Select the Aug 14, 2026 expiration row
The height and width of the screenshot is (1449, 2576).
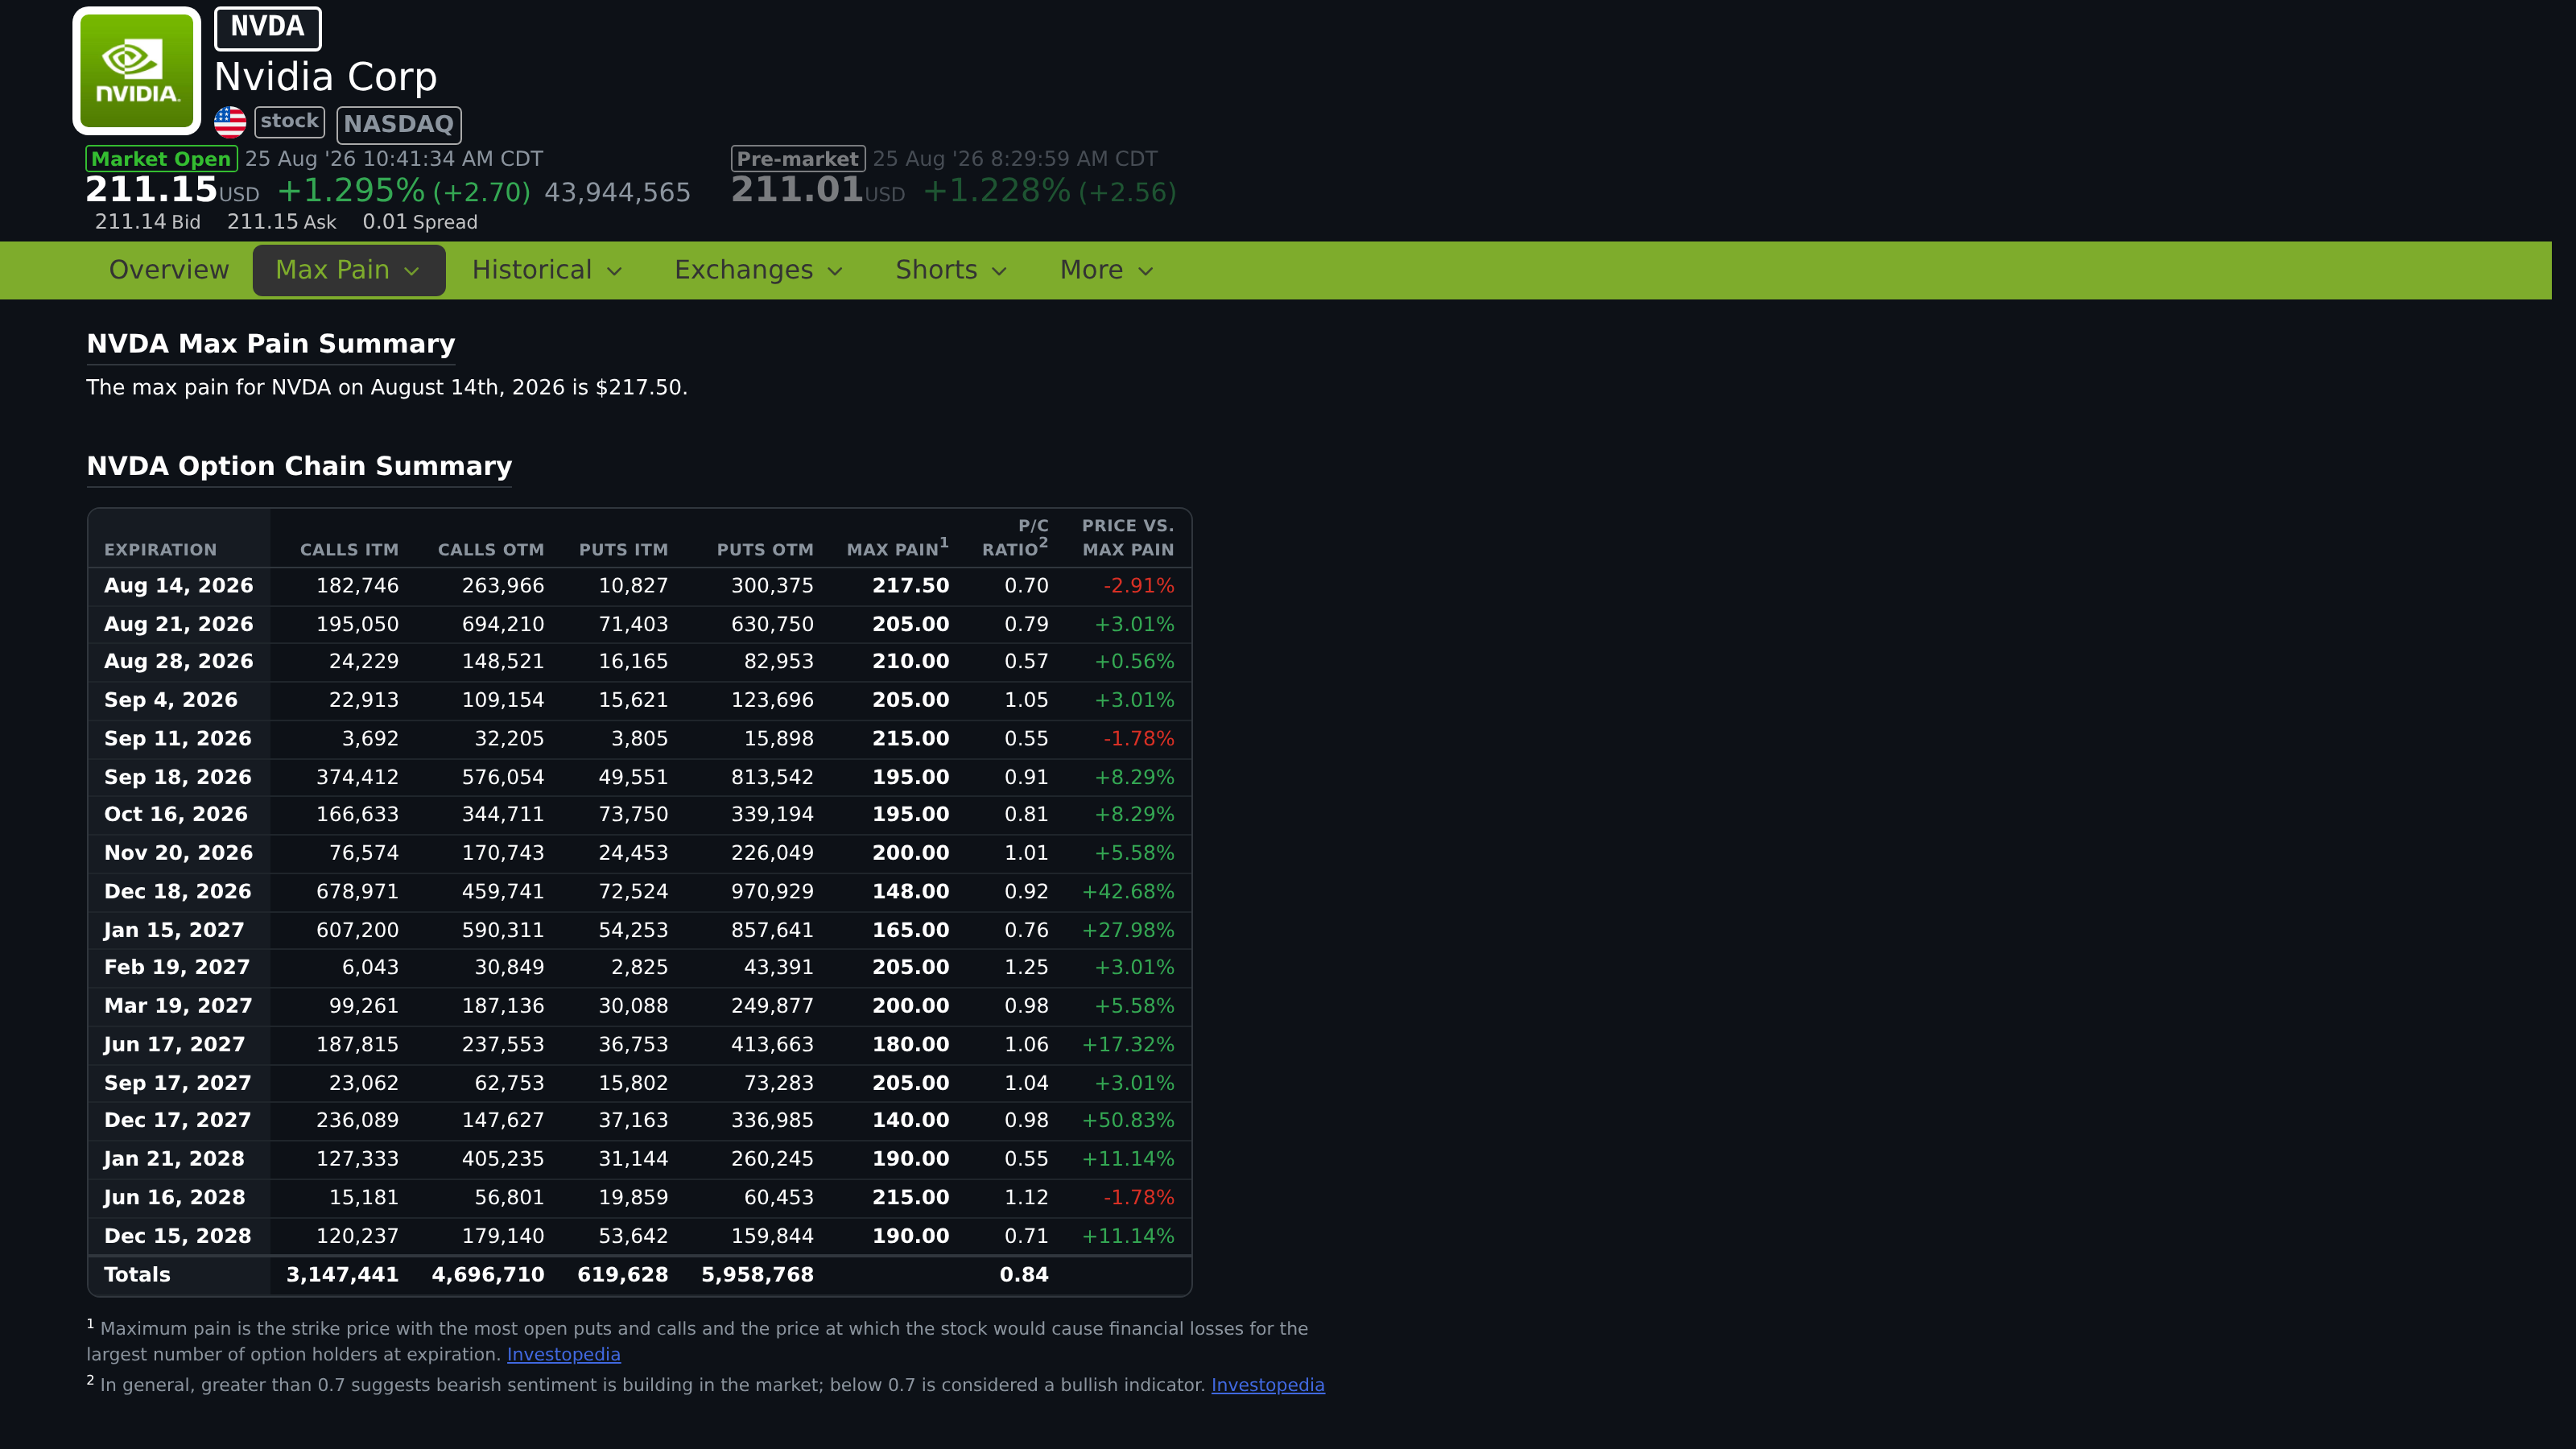[639, 586]
